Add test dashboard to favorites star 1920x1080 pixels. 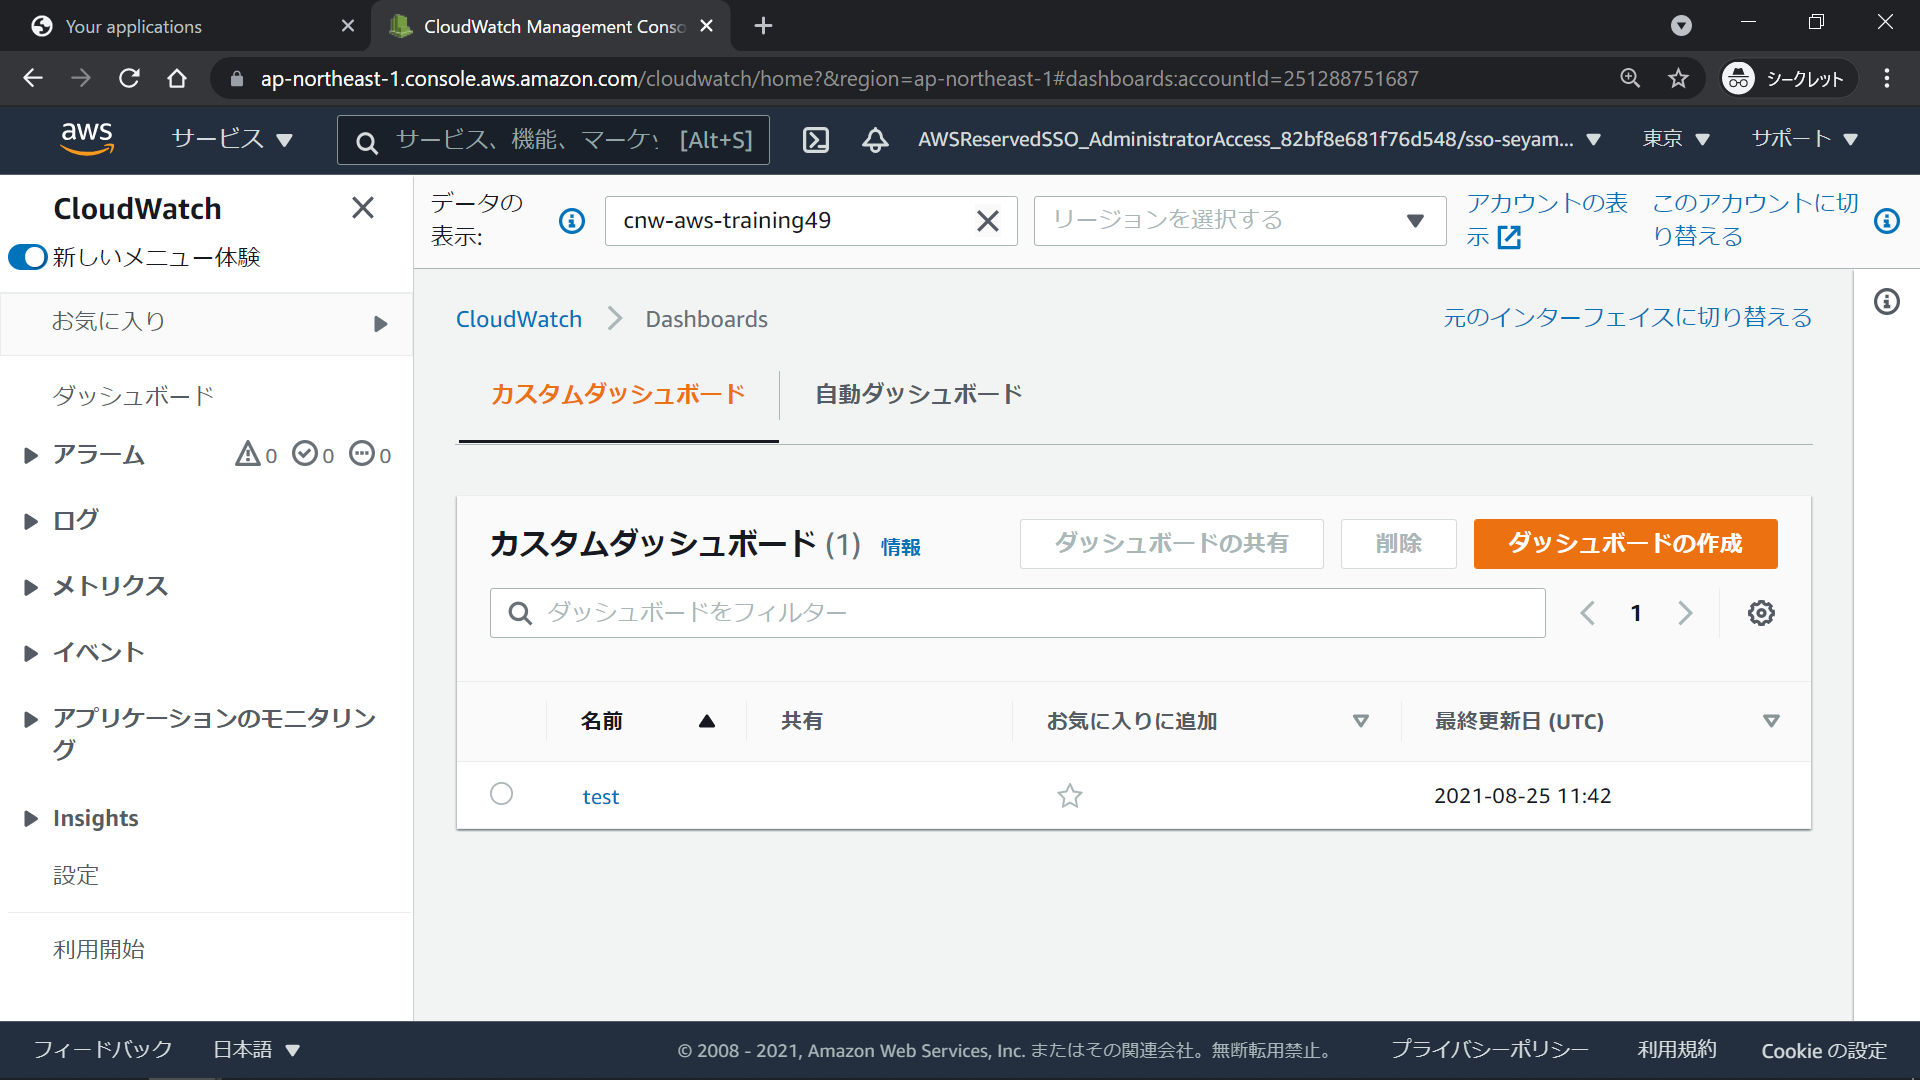click(x=1070, y=796)
